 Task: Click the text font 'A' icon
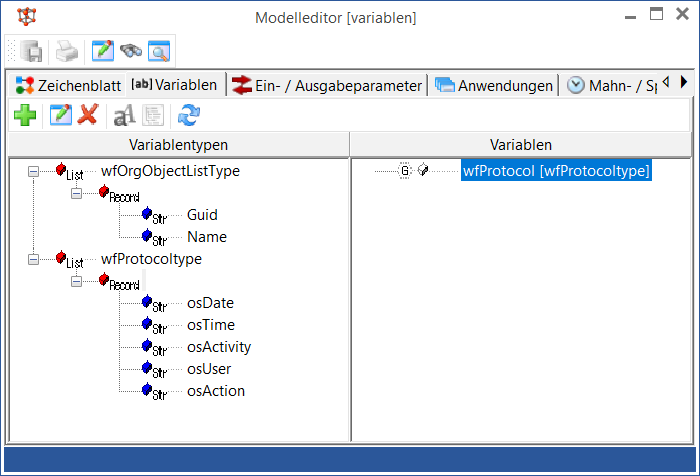[x=123, y=116]
